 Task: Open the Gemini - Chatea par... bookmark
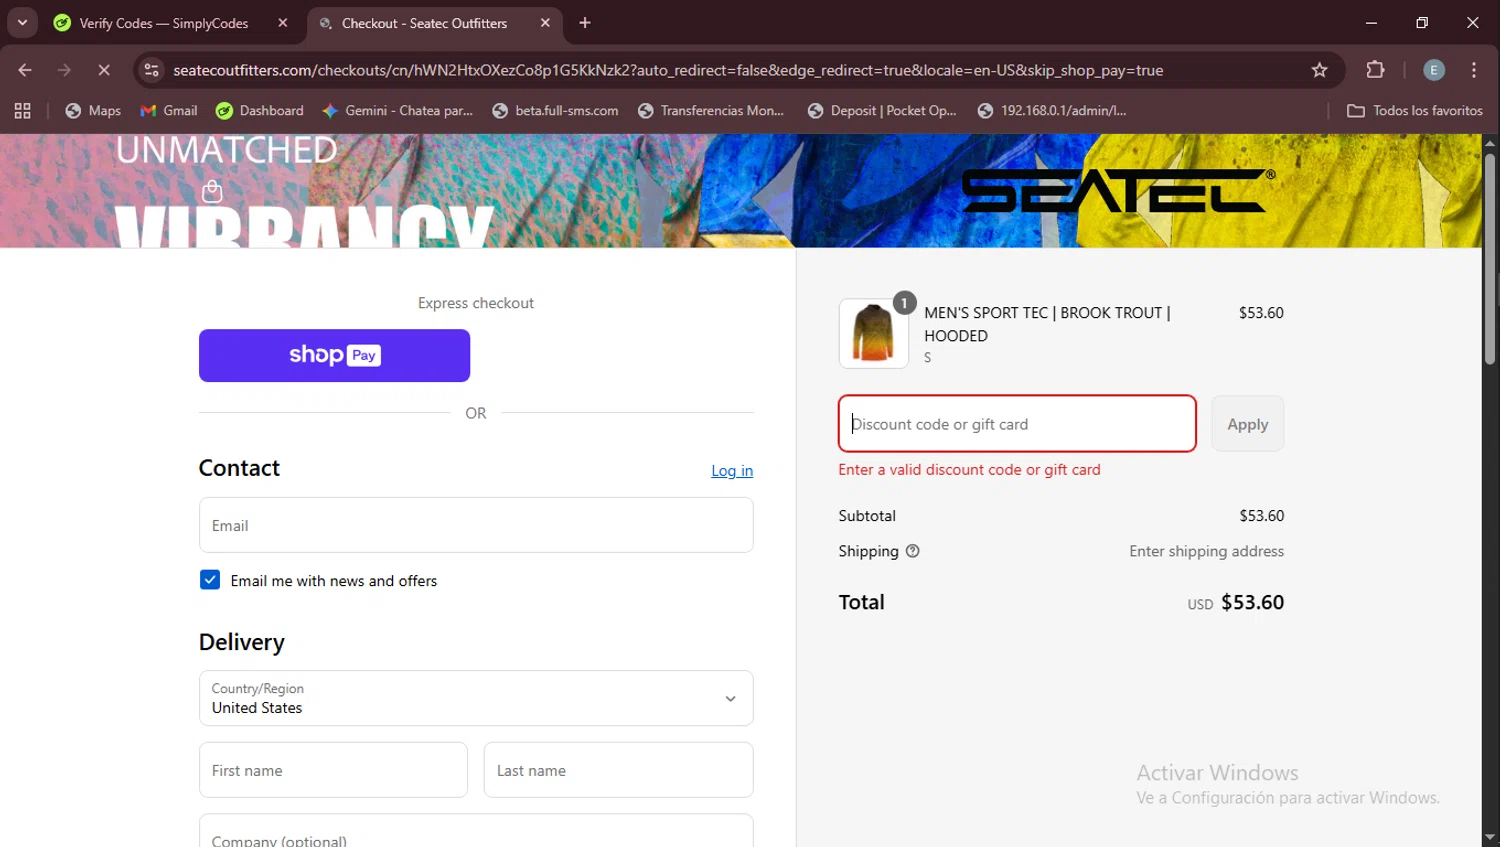(x=398, y=111)
